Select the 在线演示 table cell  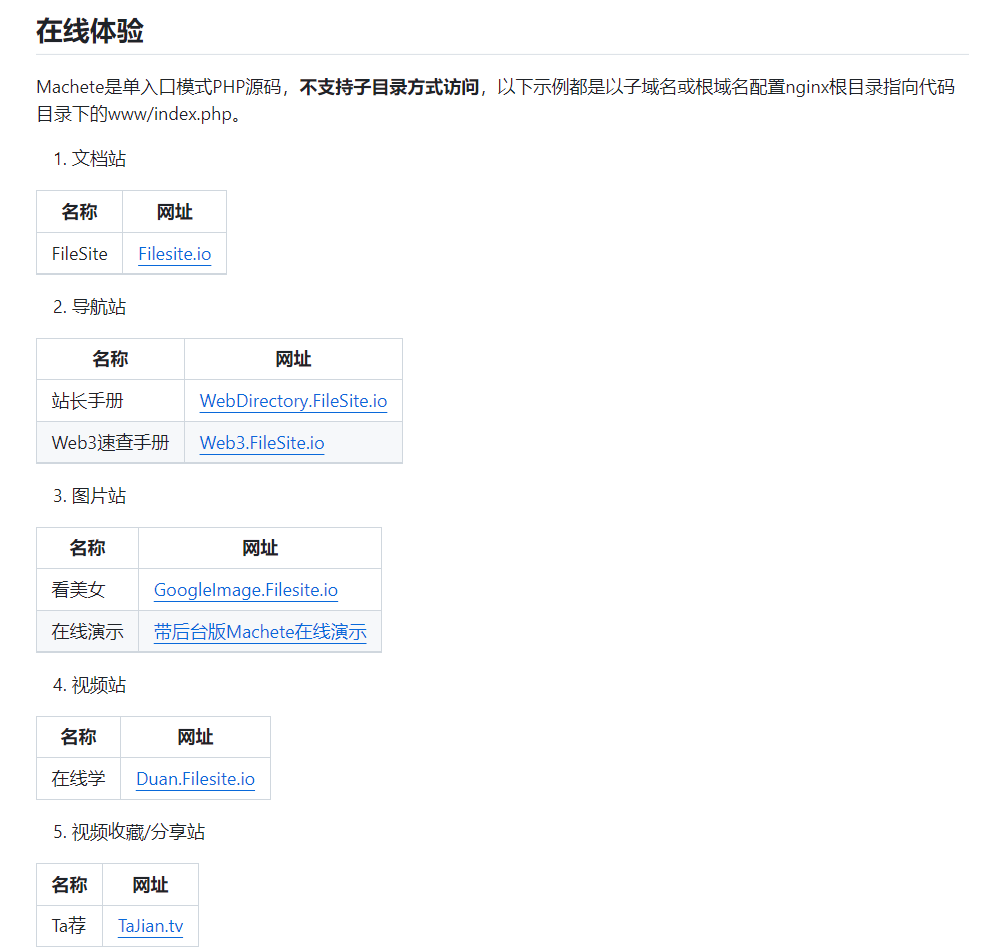[88, 631]
